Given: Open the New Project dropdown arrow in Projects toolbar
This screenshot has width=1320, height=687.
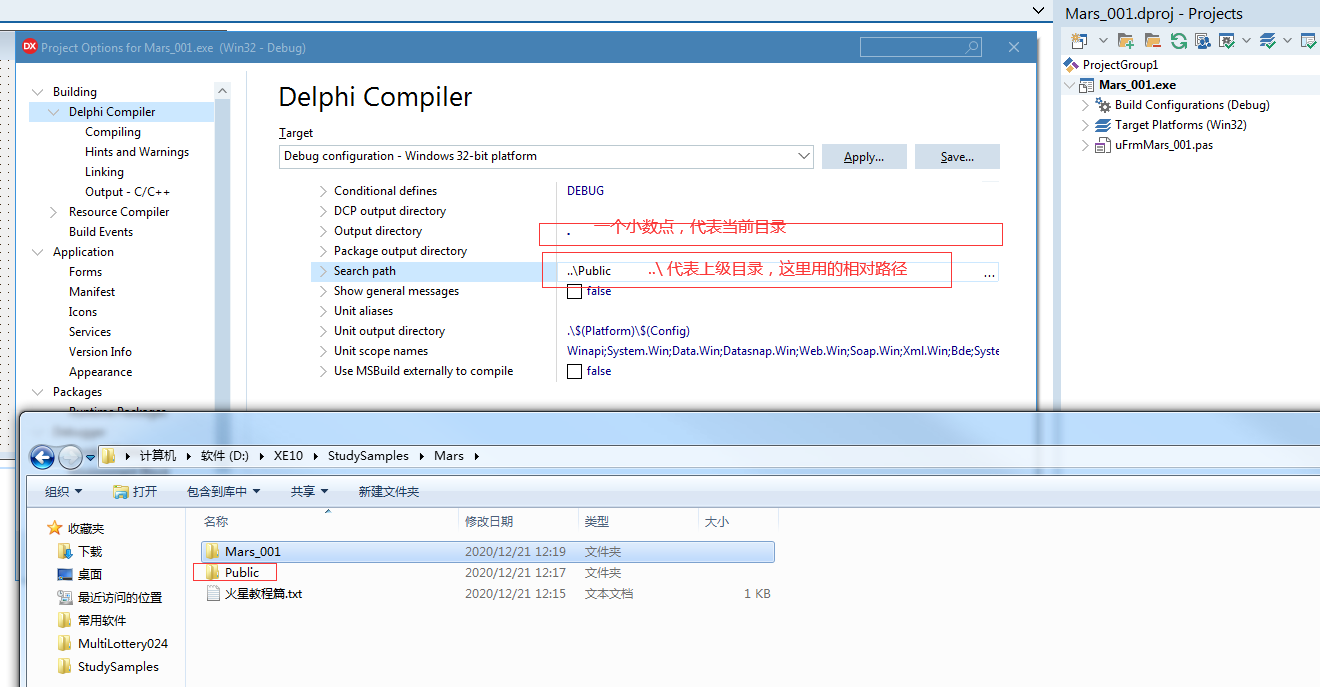Looking at the screenshot, I should (x=1103, y=41).
